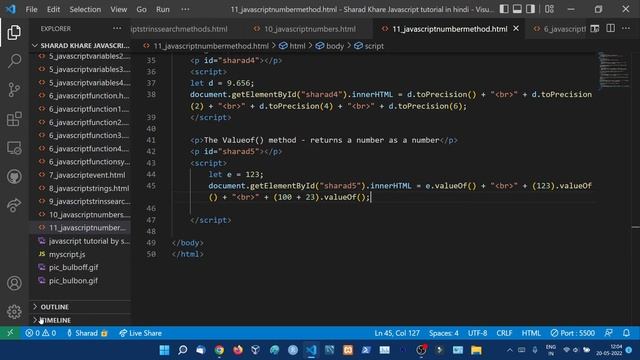Viewport: 640px width, 360px height.
Task: Open the Explorer view in activity bar
Action: 14,32
